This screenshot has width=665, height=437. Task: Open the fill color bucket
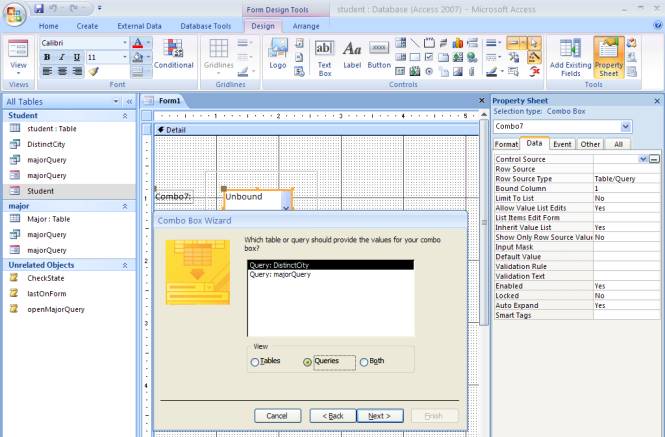(137, 57)
